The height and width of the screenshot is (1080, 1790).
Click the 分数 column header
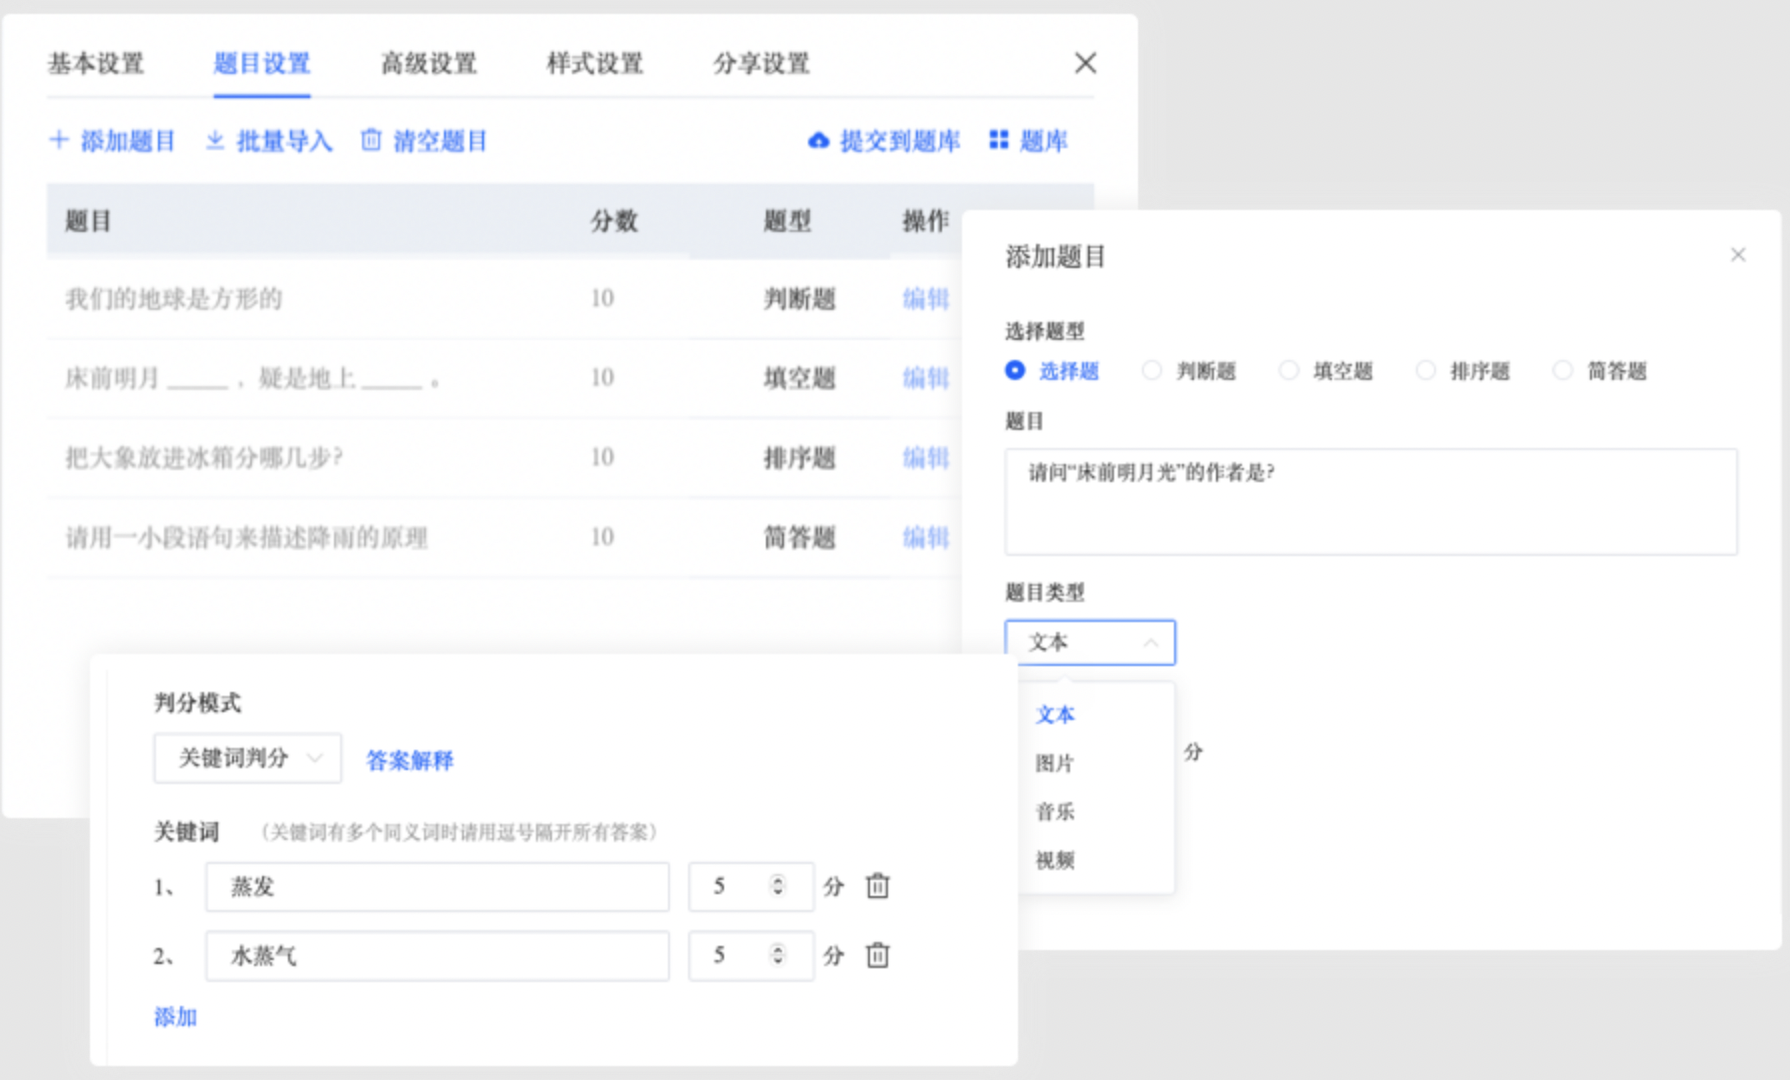(614, 220)
